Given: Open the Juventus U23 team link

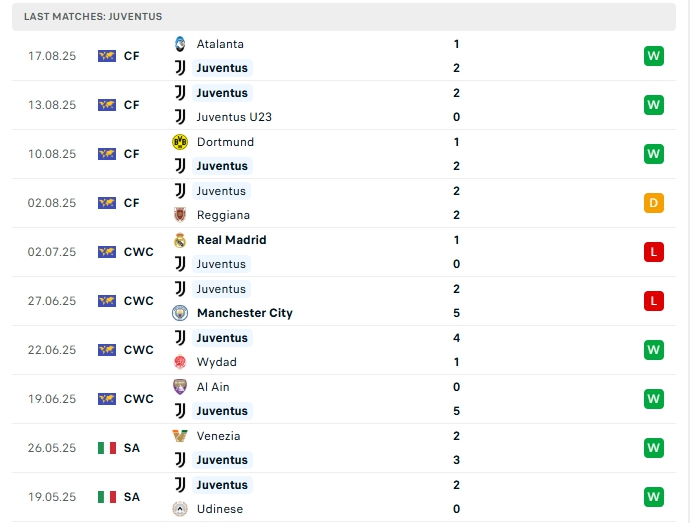Looking at the screenshot, I should (234, 117).
